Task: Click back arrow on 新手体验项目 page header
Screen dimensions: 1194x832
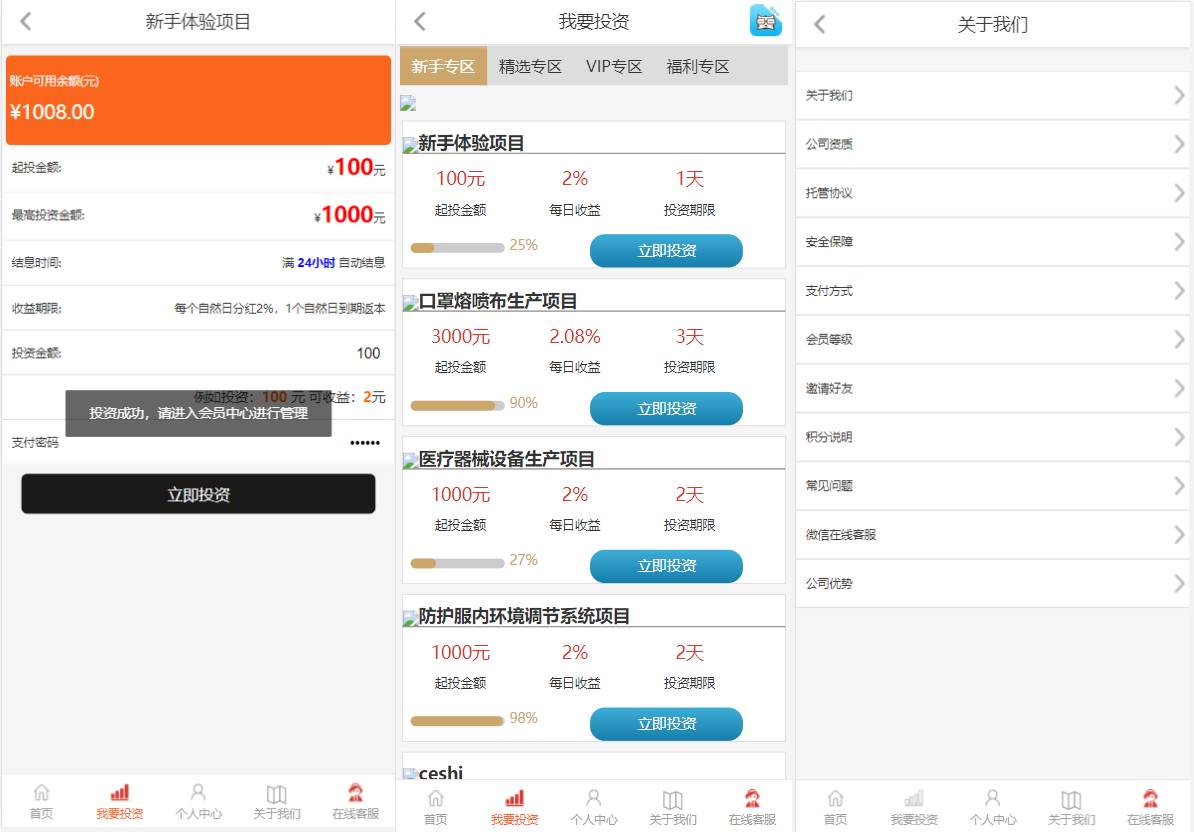Action: tap(26, 21)
